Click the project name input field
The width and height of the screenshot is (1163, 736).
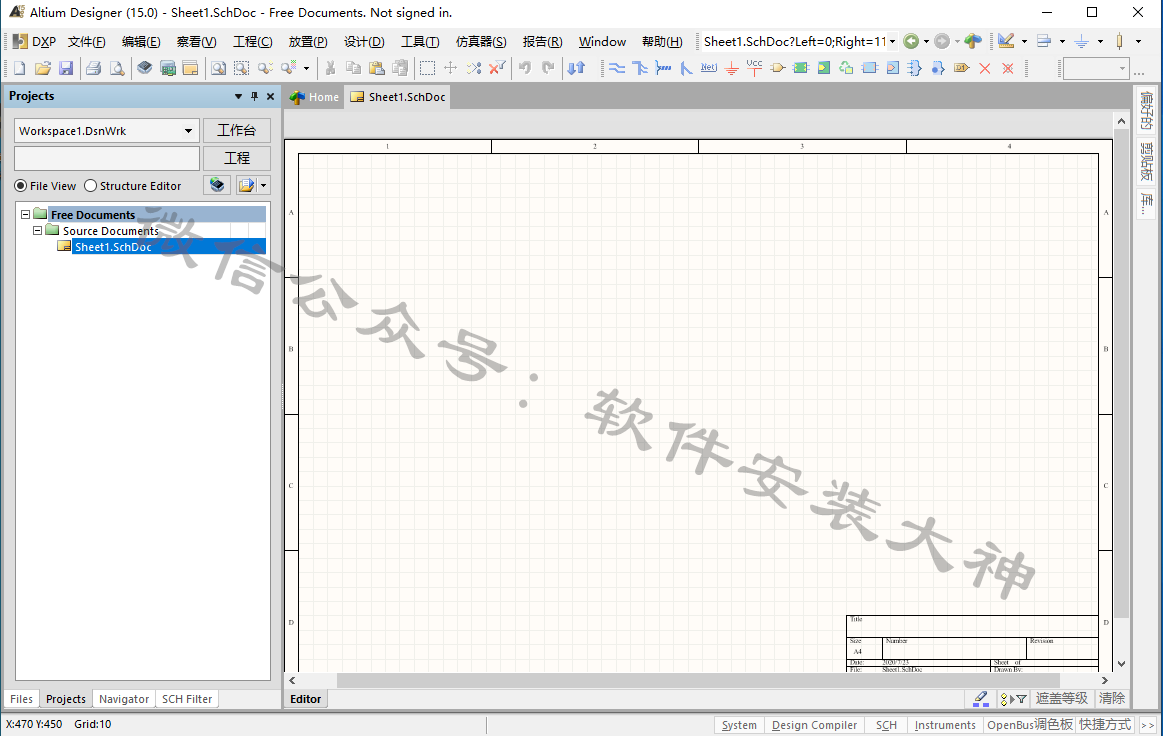point(107,158)
